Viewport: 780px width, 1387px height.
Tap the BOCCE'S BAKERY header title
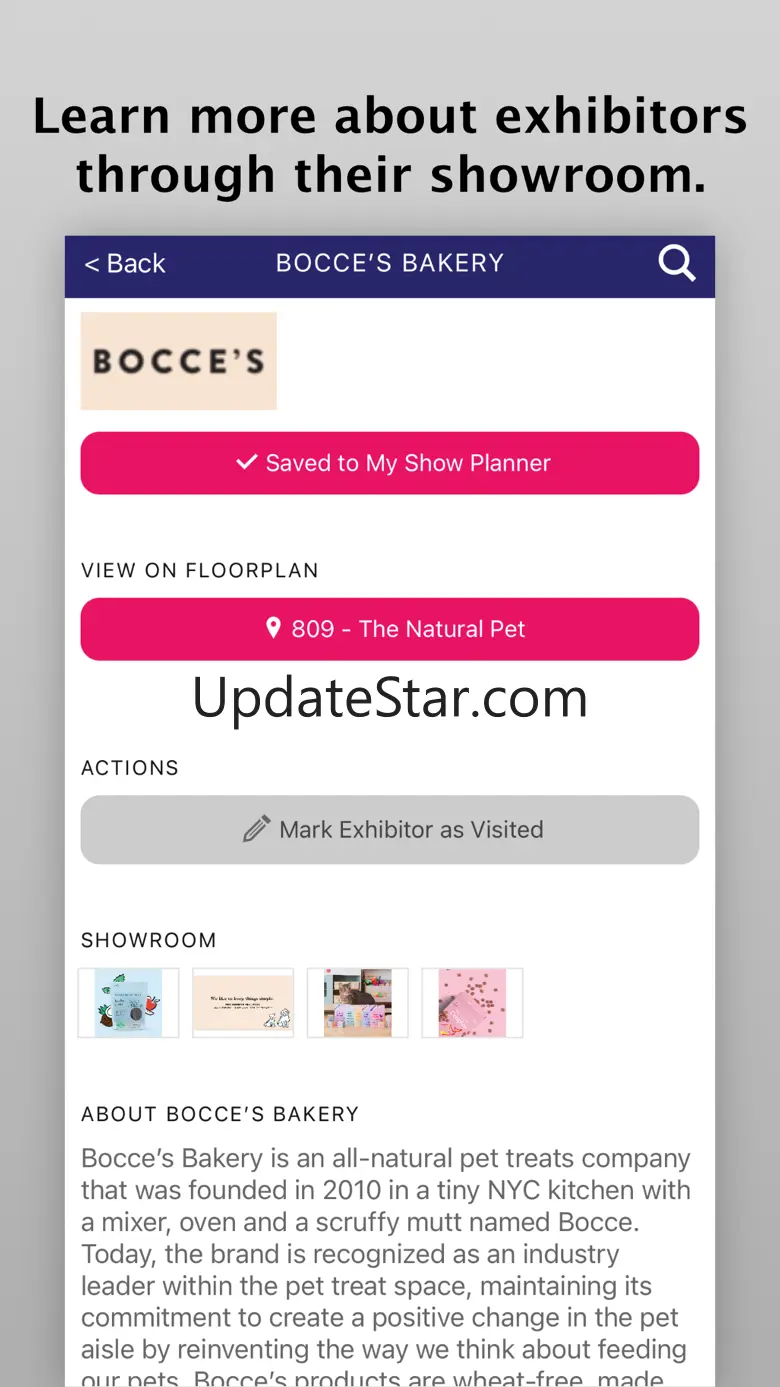(x=390, y=263)
